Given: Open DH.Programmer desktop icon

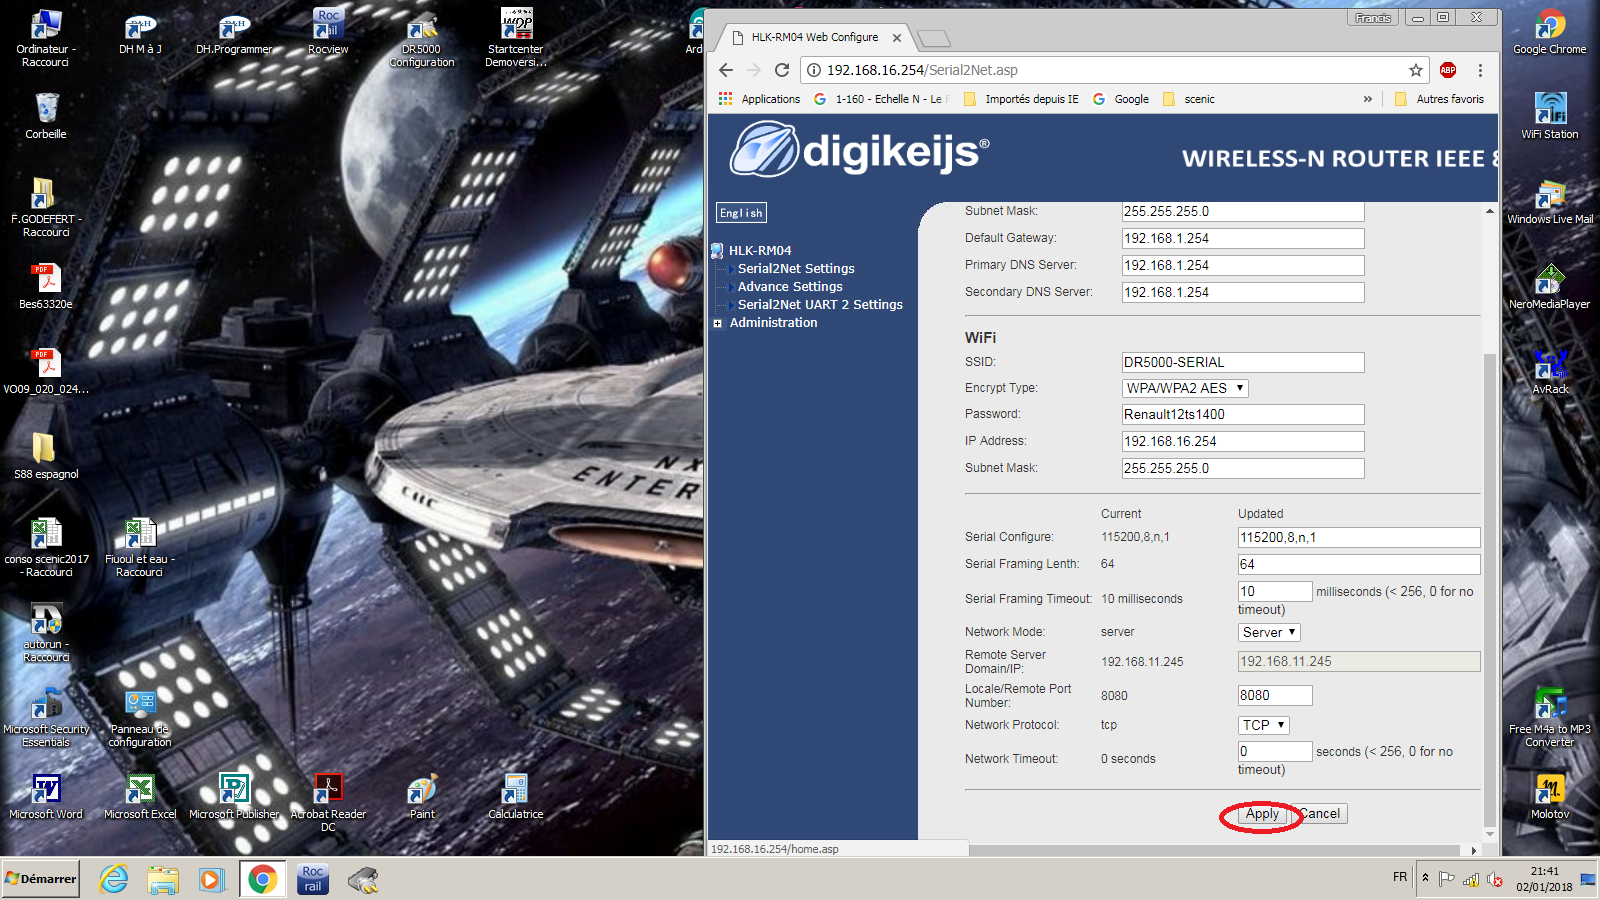Looking at the screenshot, I should pyautogui.click(x=234, y=34).
